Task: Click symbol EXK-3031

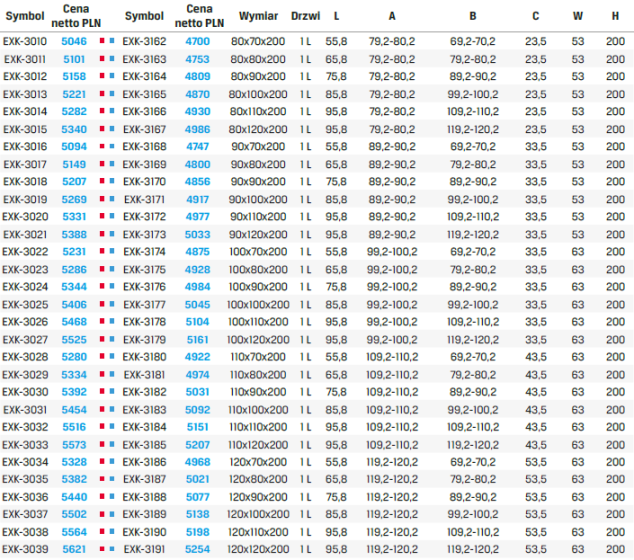Action: (25, 410)
